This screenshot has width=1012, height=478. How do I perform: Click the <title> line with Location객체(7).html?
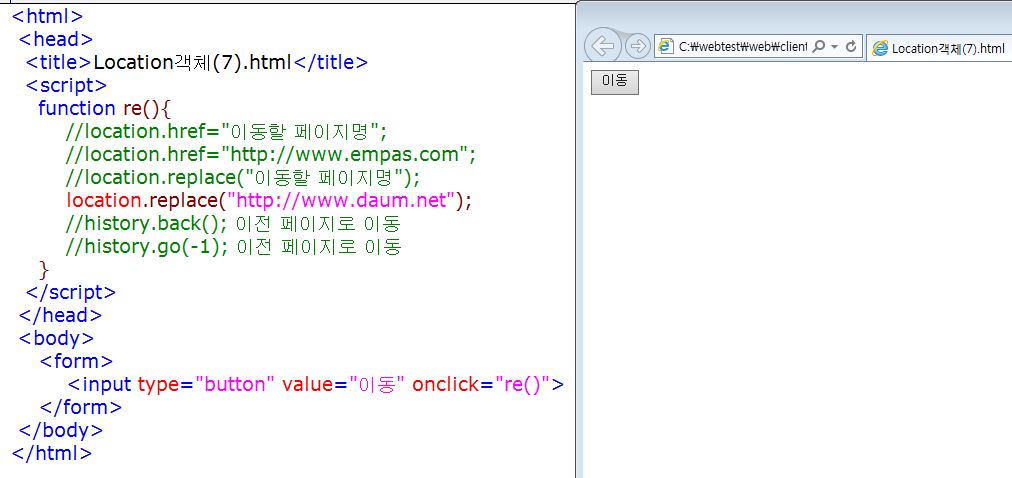pos(197,63)
